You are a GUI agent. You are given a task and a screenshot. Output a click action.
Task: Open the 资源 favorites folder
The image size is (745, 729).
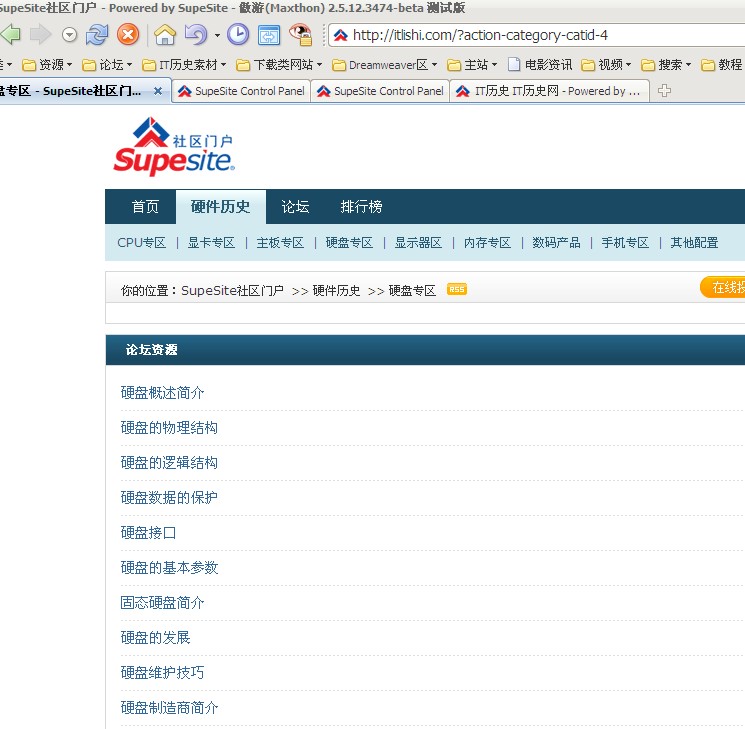click(48, 65)
